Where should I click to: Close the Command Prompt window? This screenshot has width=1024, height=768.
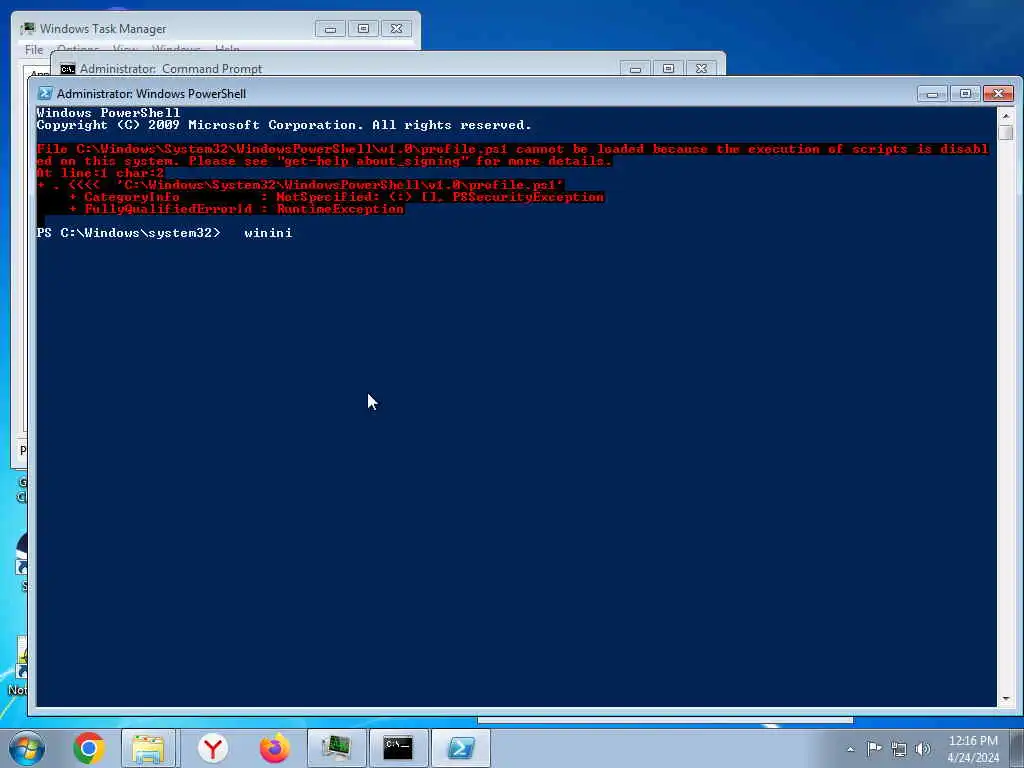pos(701,69)
